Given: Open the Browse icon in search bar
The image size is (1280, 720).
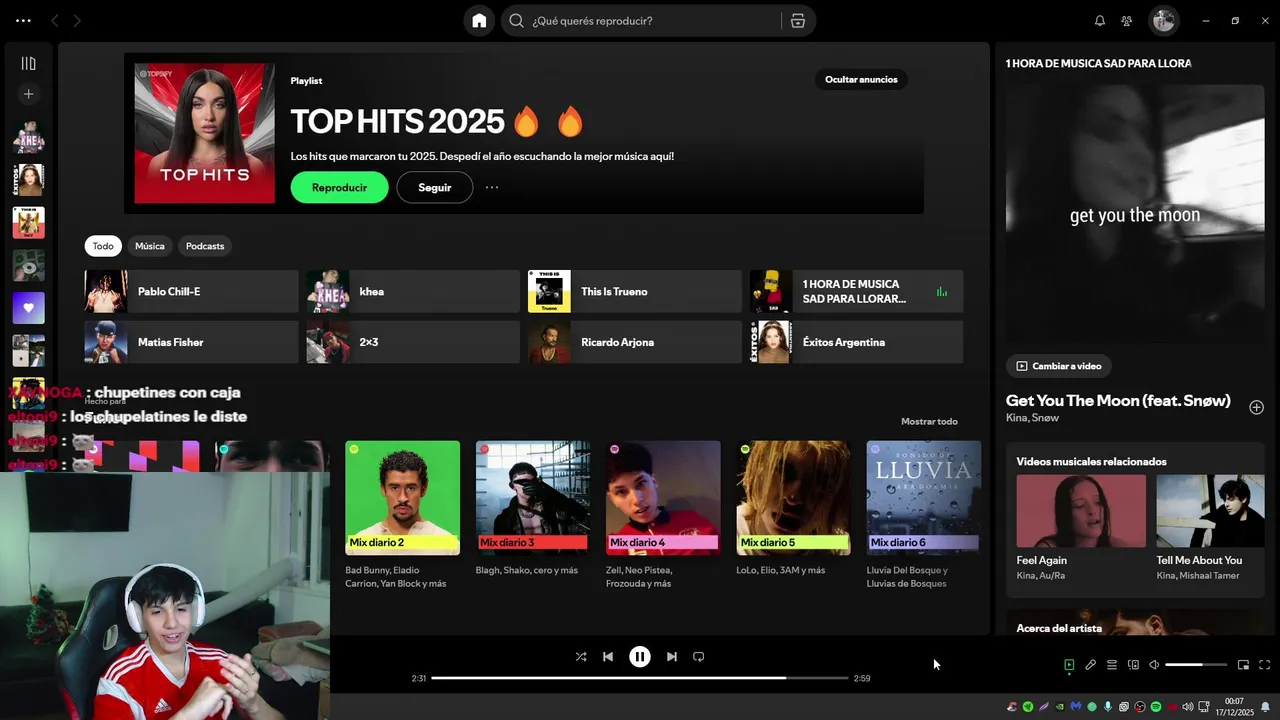Looking at the screenshot, I should coord(797,21).
